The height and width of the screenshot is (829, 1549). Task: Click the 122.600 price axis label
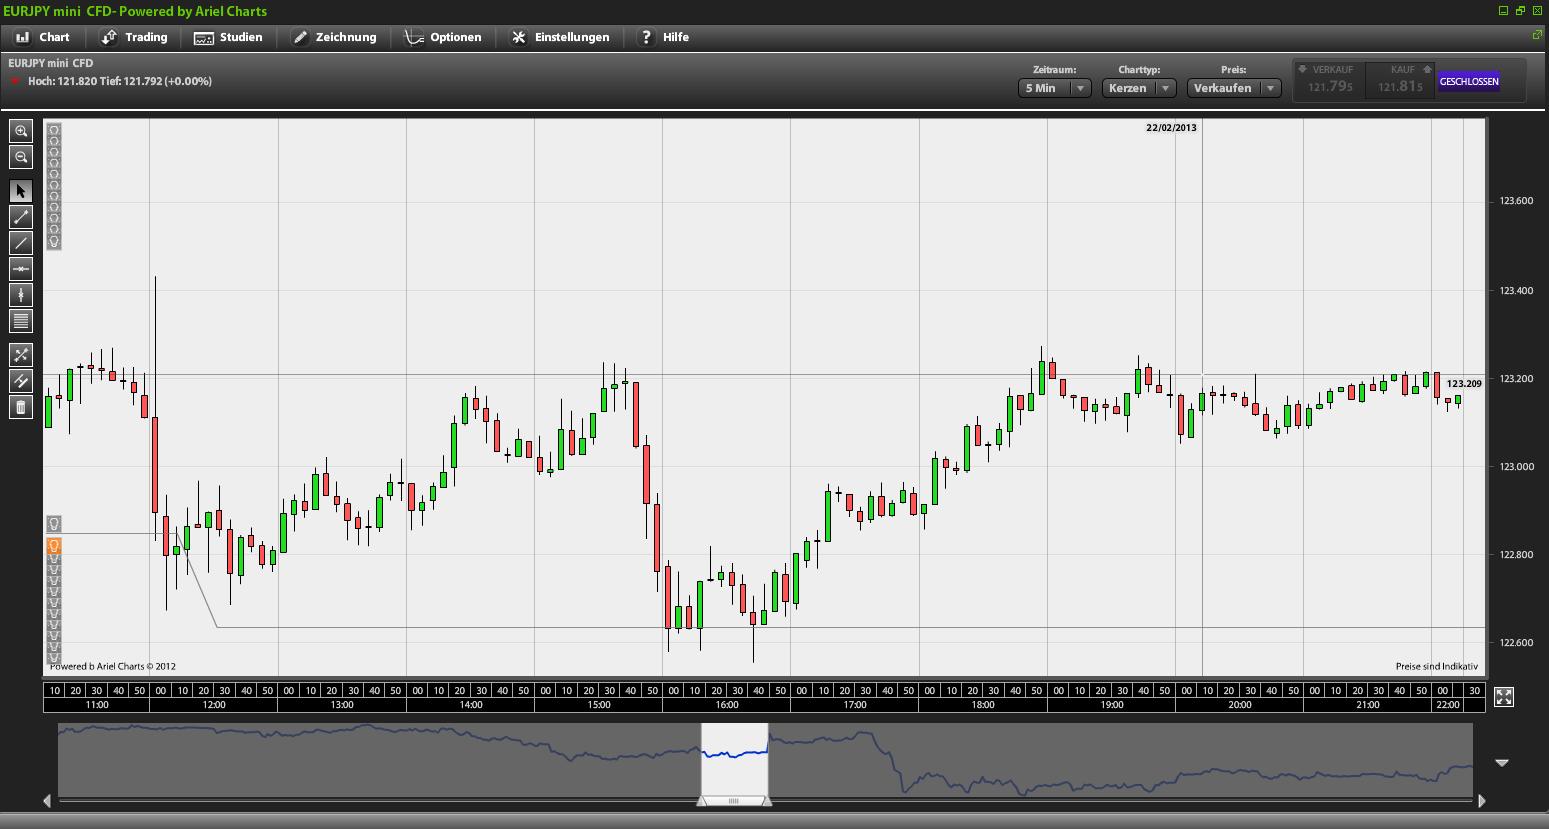click(1516, 643)
